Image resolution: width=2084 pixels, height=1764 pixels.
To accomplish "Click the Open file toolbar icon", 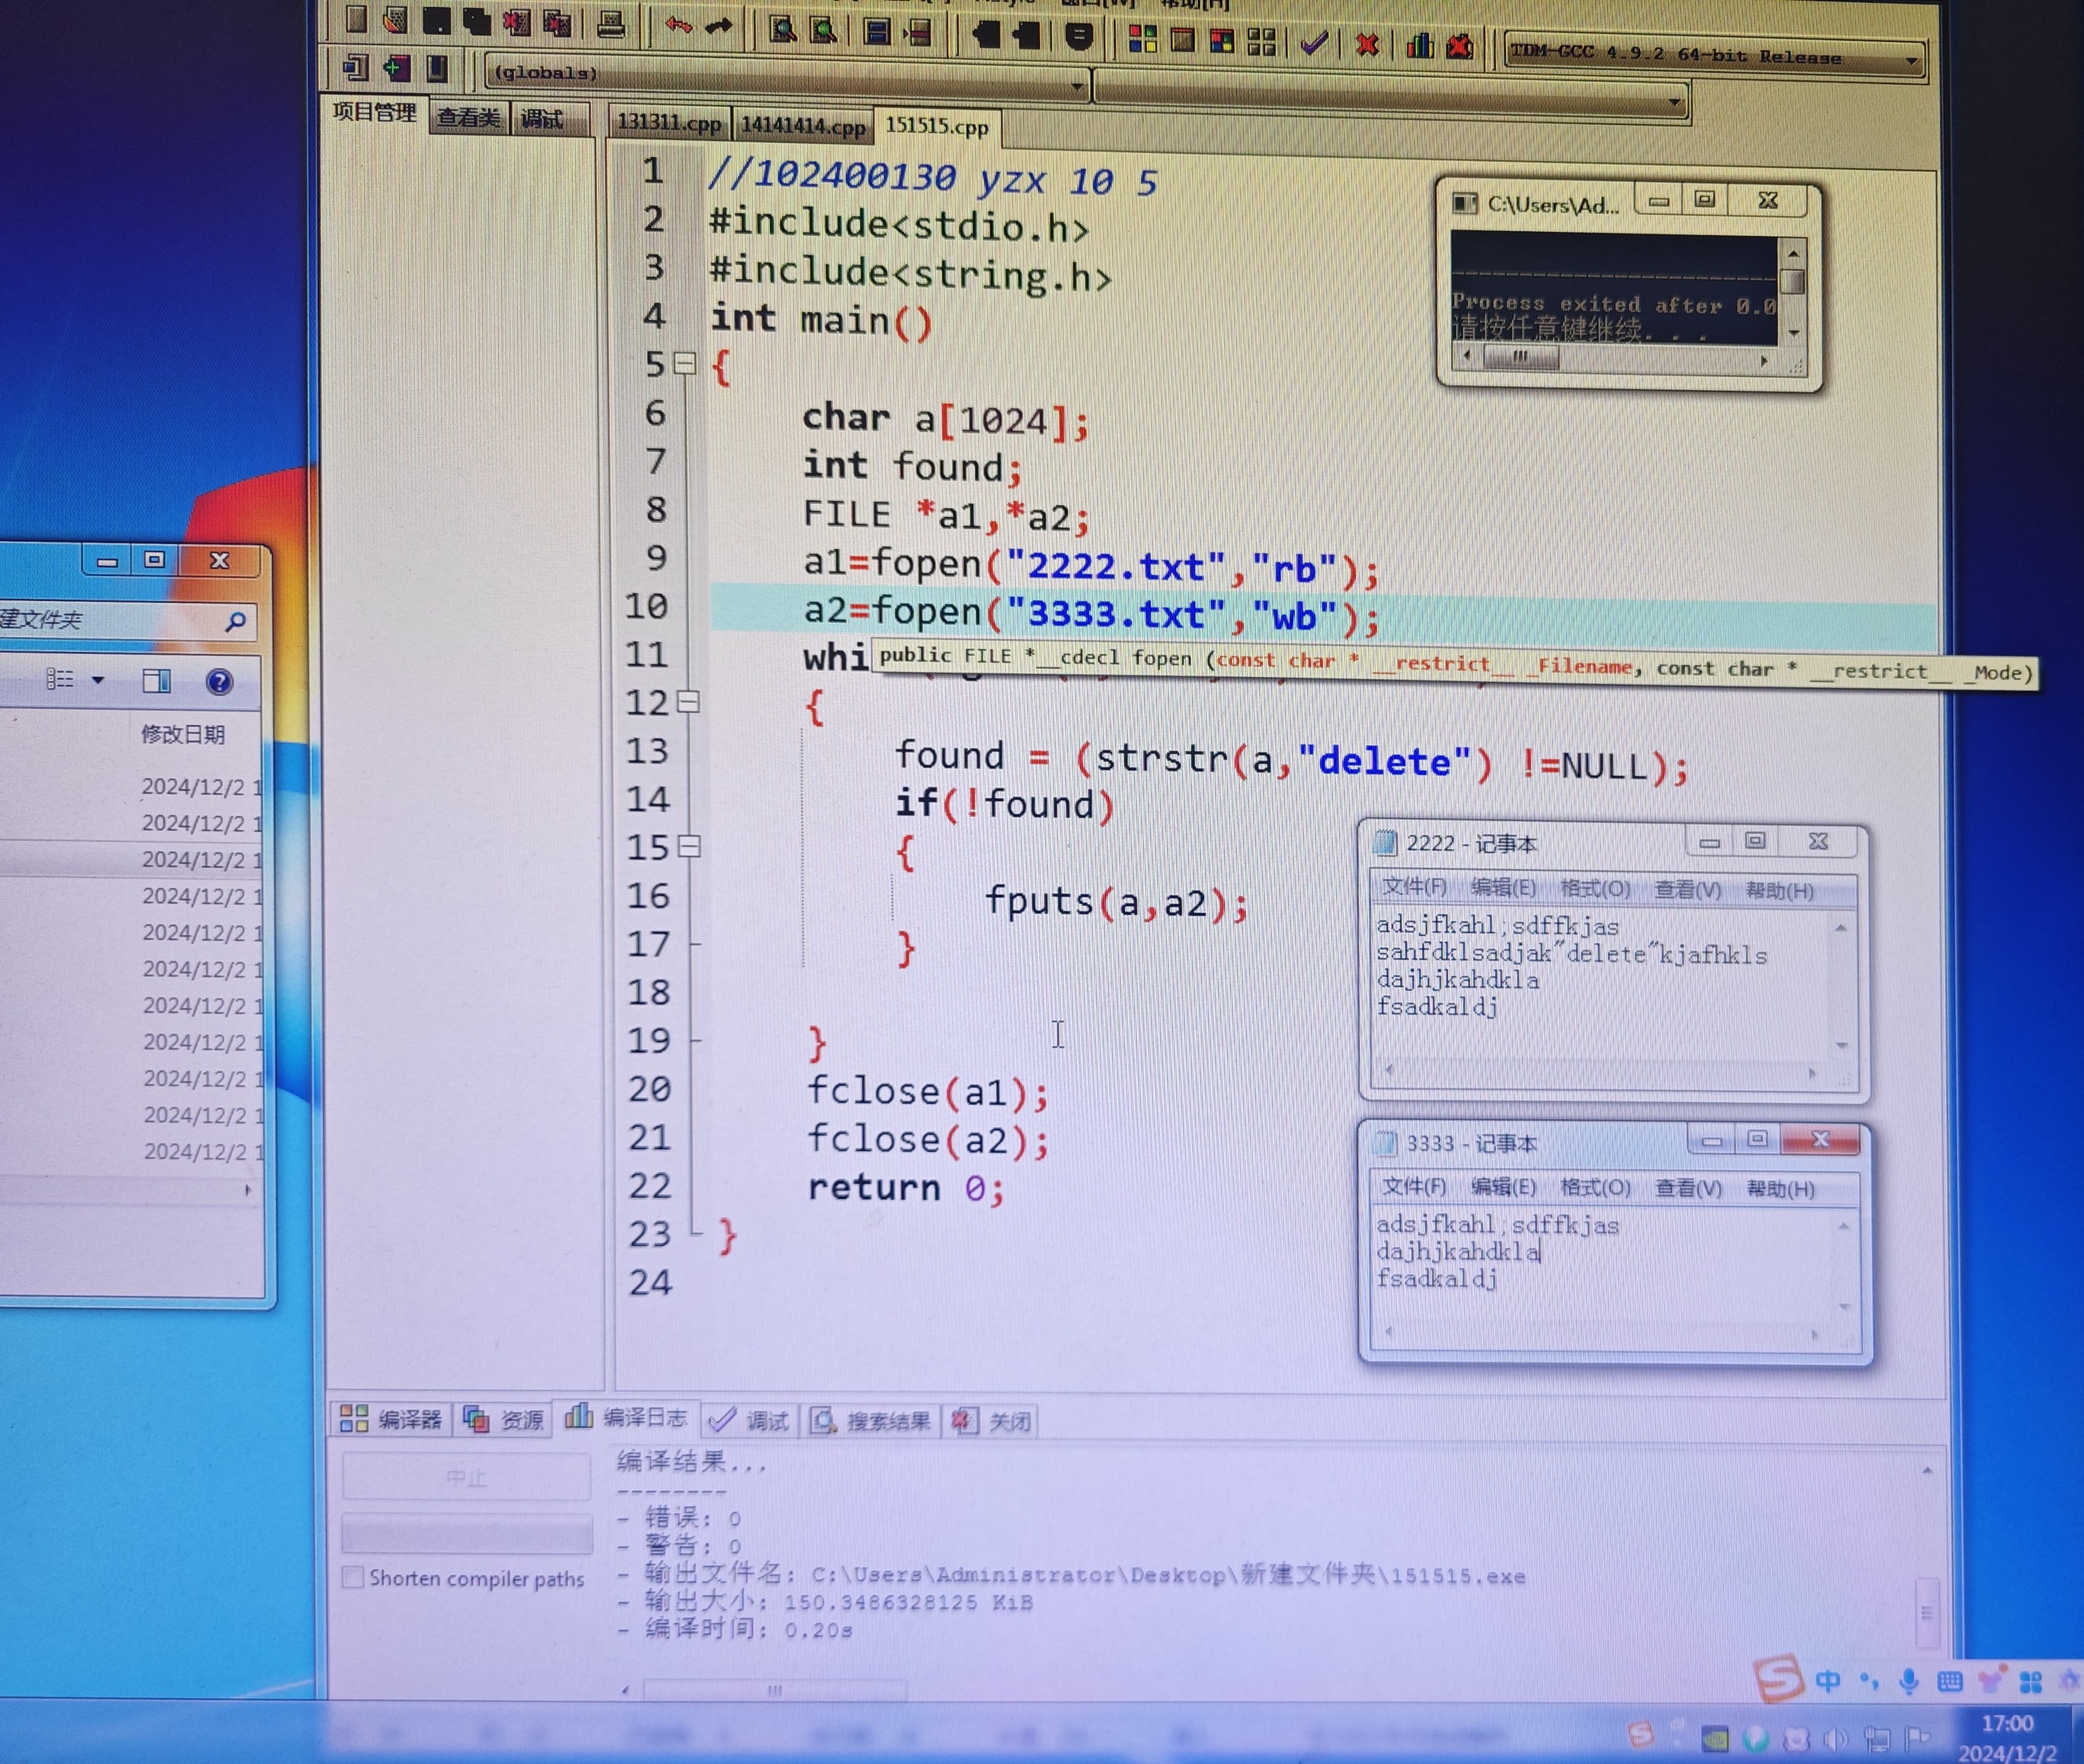I will pos(396,19).
